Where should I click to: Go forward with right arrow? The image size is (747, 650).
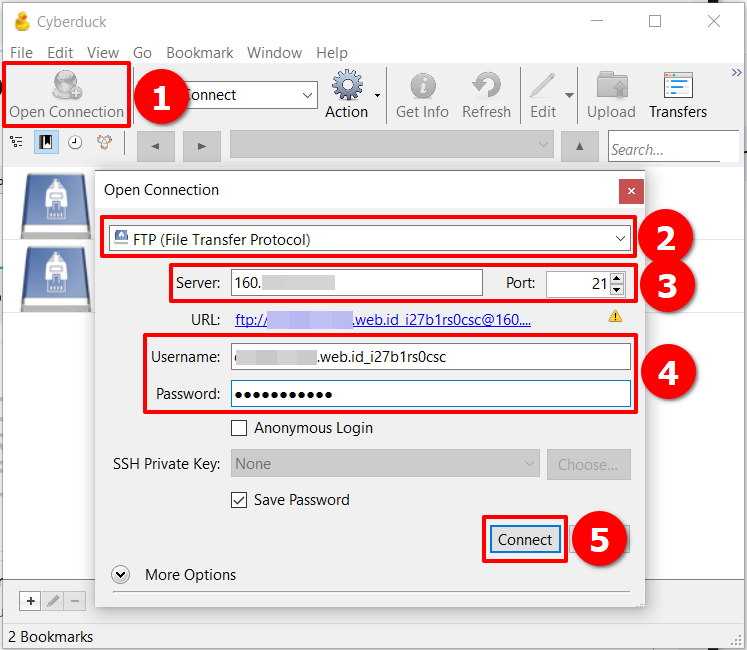tap(202, 146)
